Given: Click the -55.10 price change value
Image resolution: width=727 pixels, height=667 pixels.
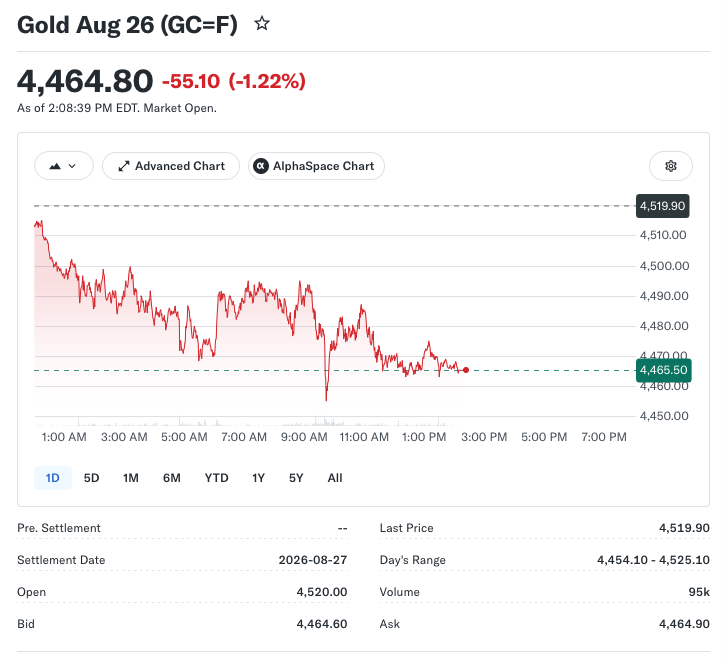Looking at the screenshot, I should pos(191,82).
